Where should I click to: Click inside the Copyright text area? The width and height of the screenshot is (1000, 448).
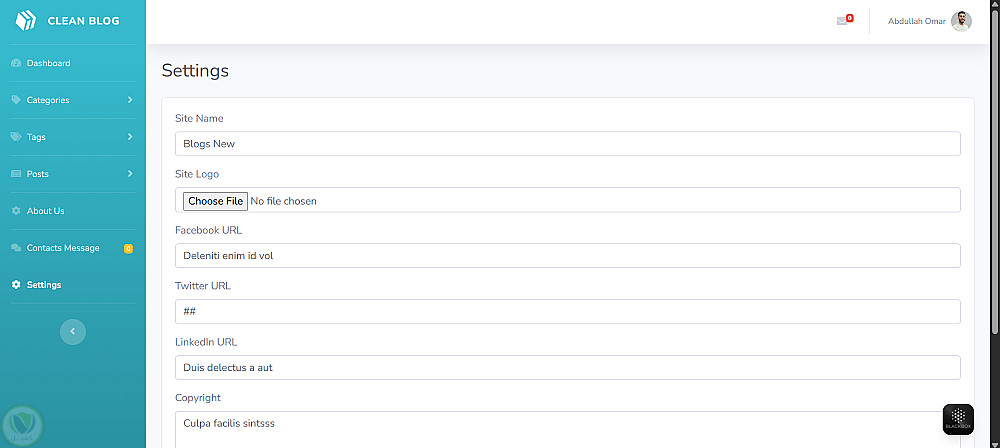pos(568,429)
